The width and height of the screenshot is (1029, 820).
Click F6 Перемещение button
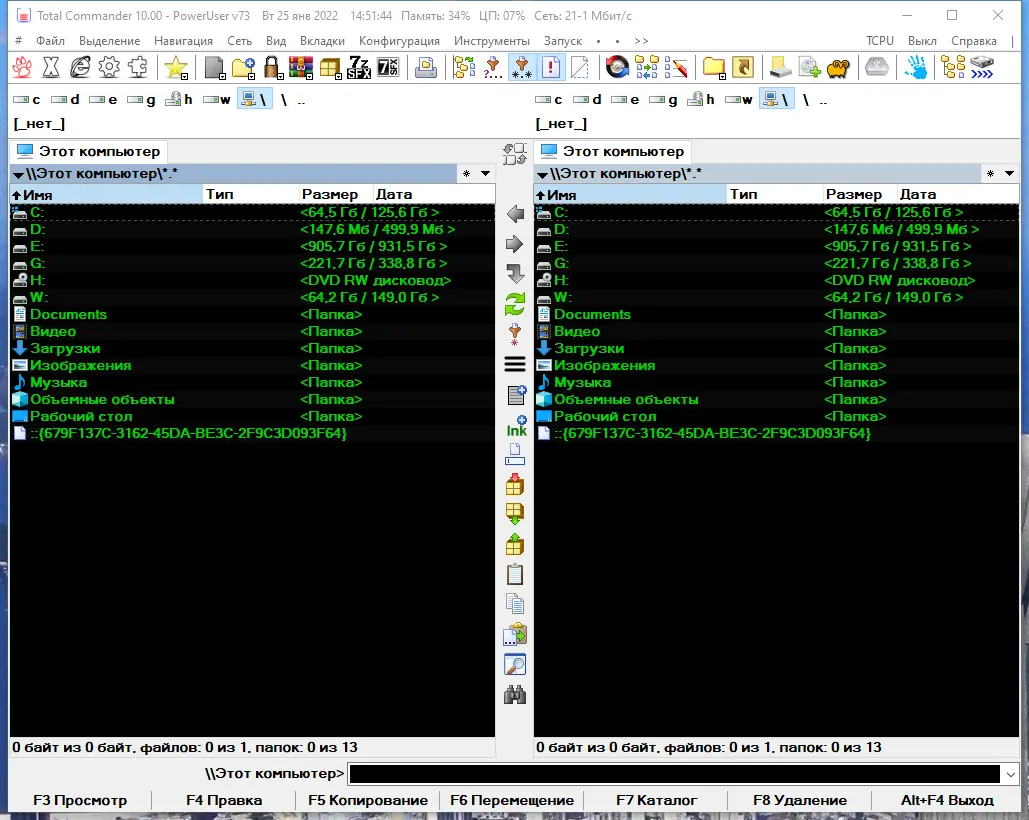[512, 800]
